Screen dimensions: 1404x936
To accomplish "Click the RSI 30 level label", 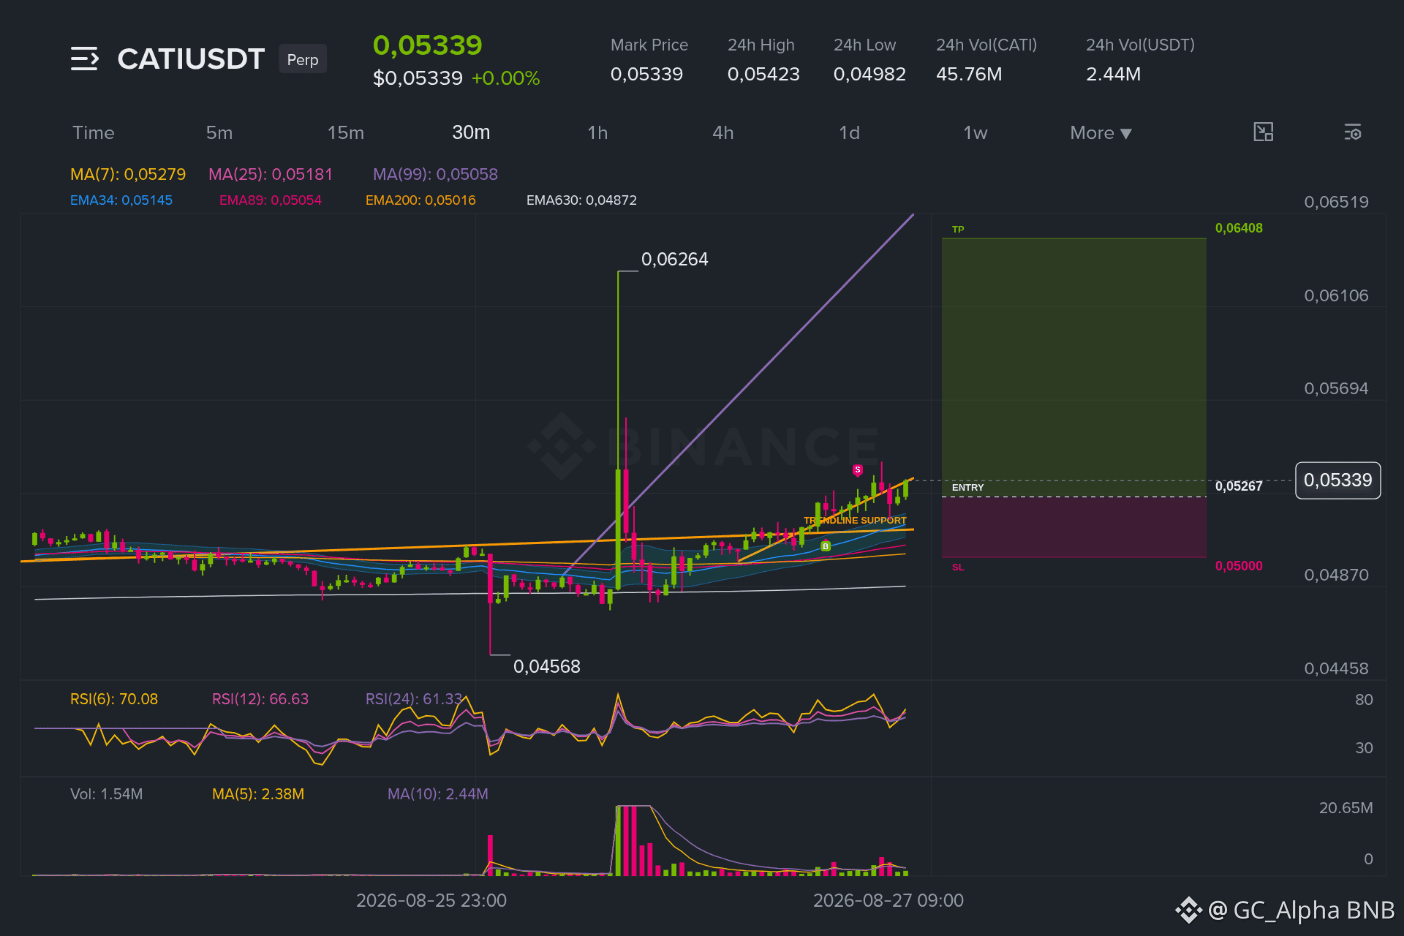I will click(1364, 748).
